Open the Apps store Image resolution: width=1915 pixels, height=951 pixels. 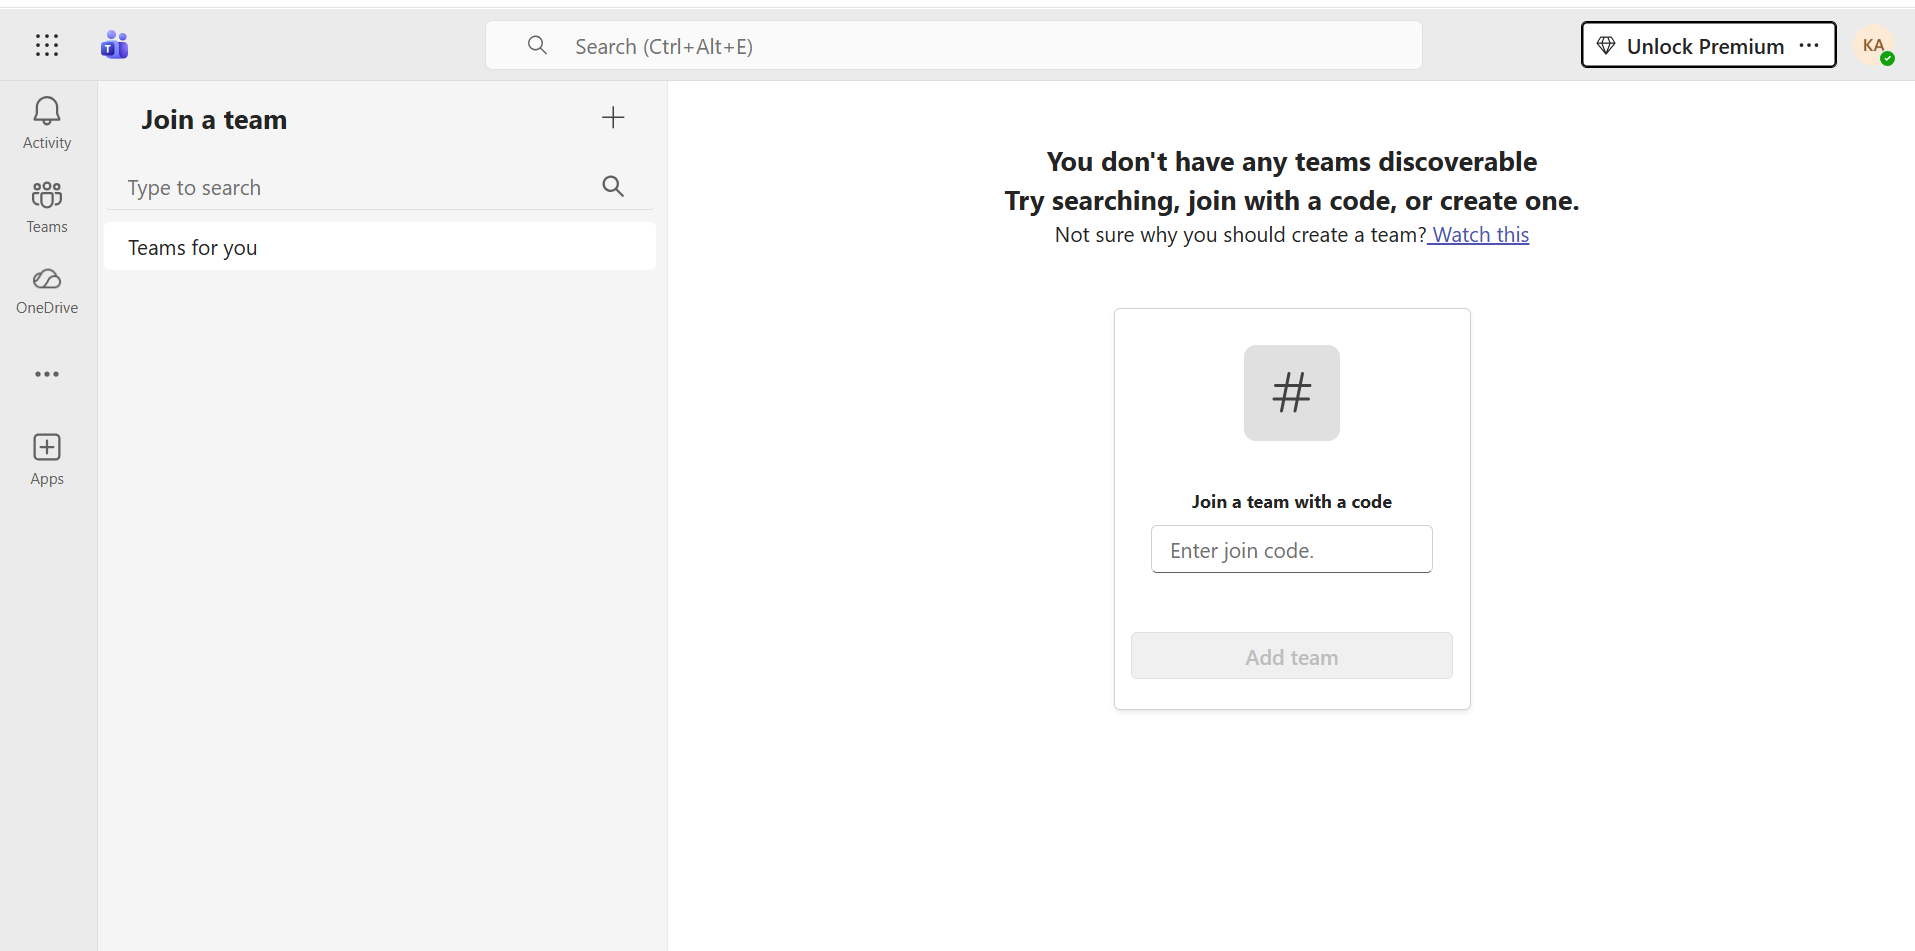click(47, 459)
